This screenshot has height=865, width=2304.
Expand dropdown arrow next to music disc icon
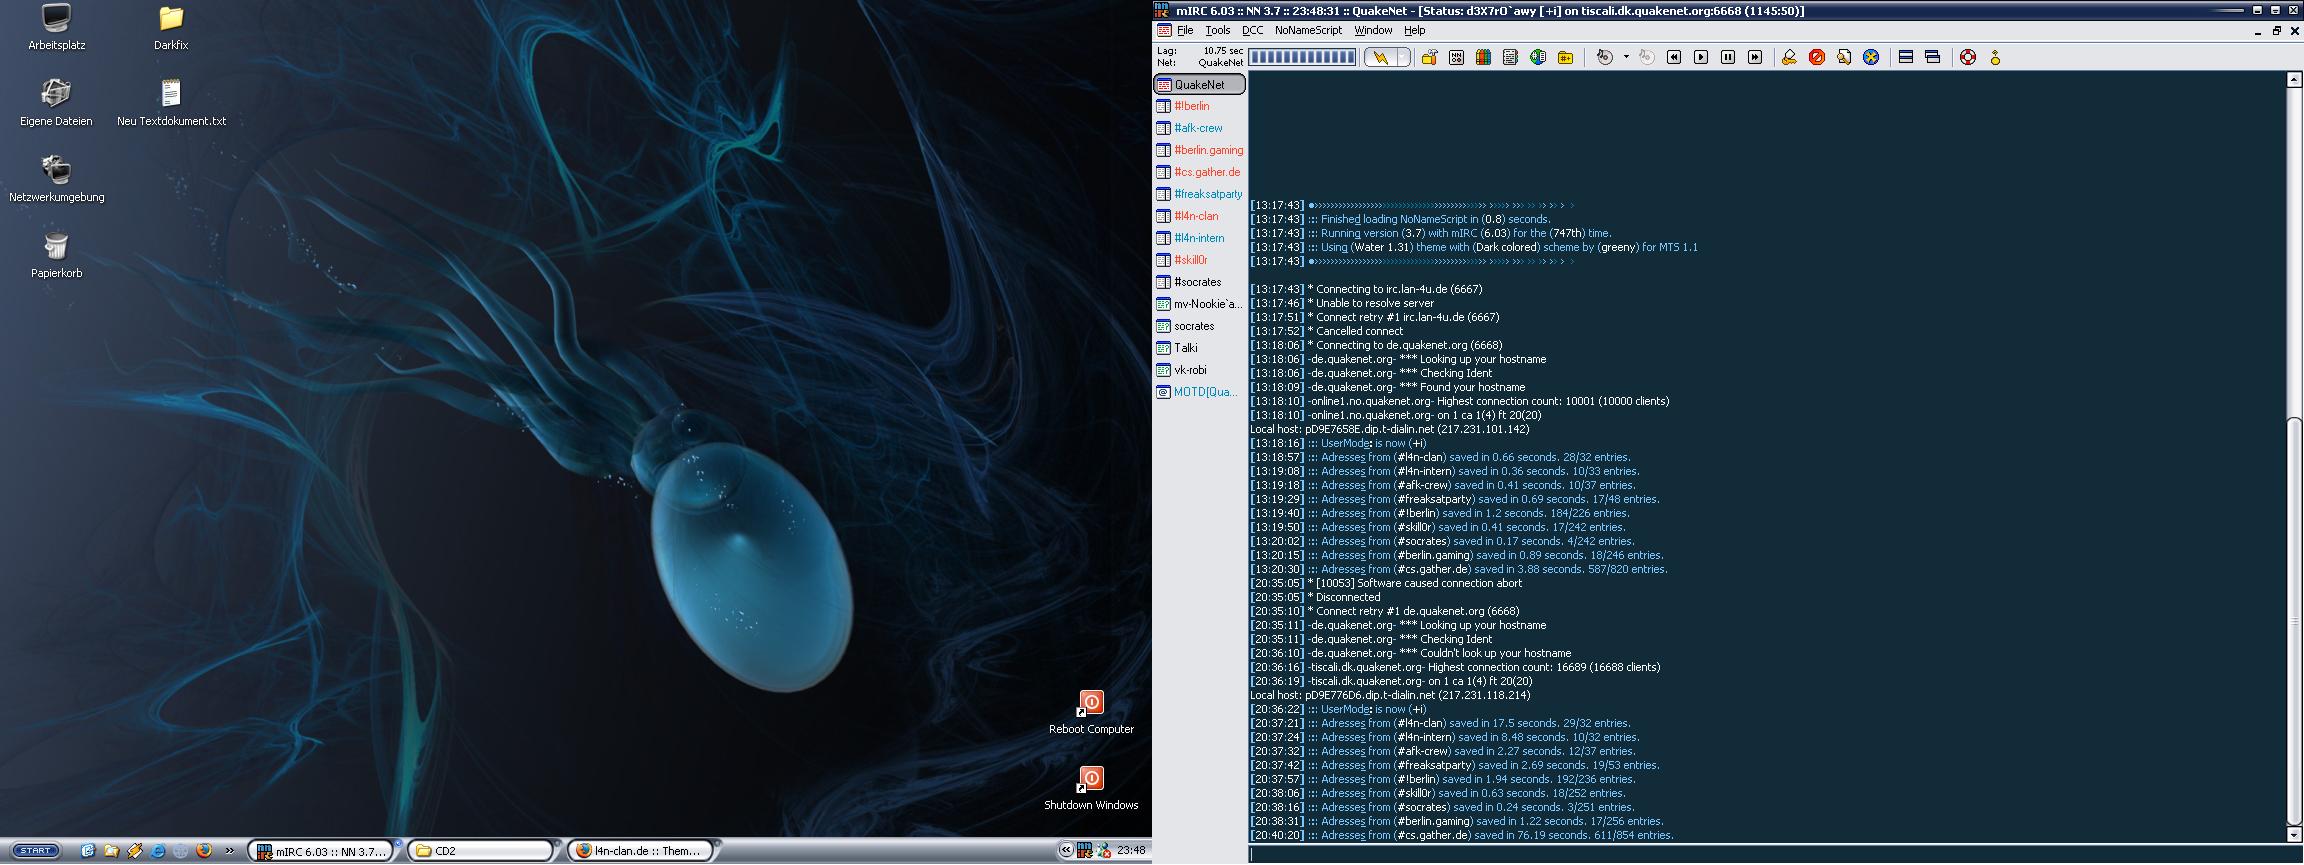coord(1626,58)
